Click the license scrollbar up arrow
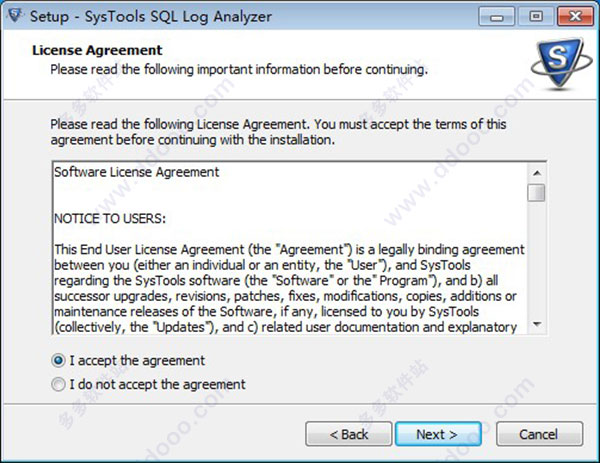This screenshot has height=463, width=600. 536,173
